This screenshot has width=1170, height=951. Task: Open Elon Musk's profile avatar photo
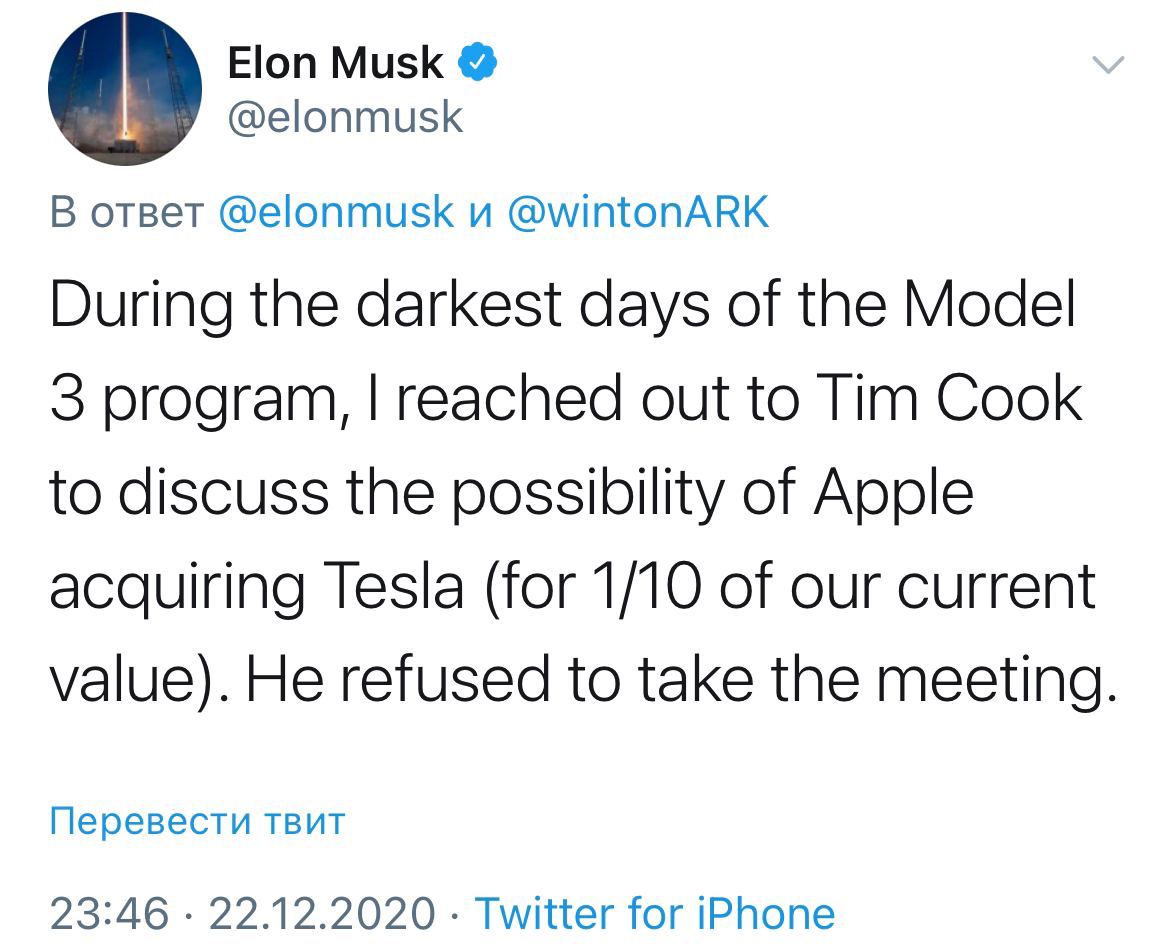125,89
